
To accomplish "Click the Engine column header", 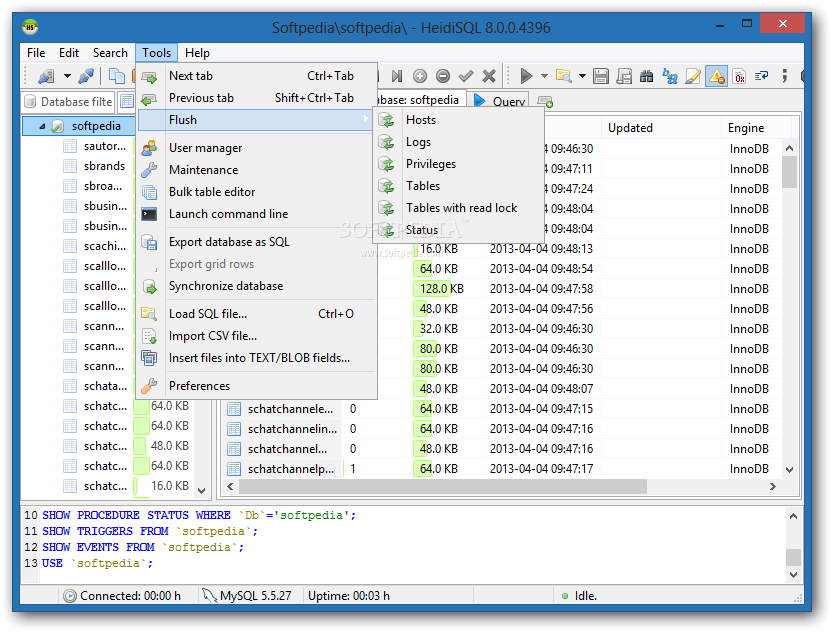I will [x=756, y=128].
